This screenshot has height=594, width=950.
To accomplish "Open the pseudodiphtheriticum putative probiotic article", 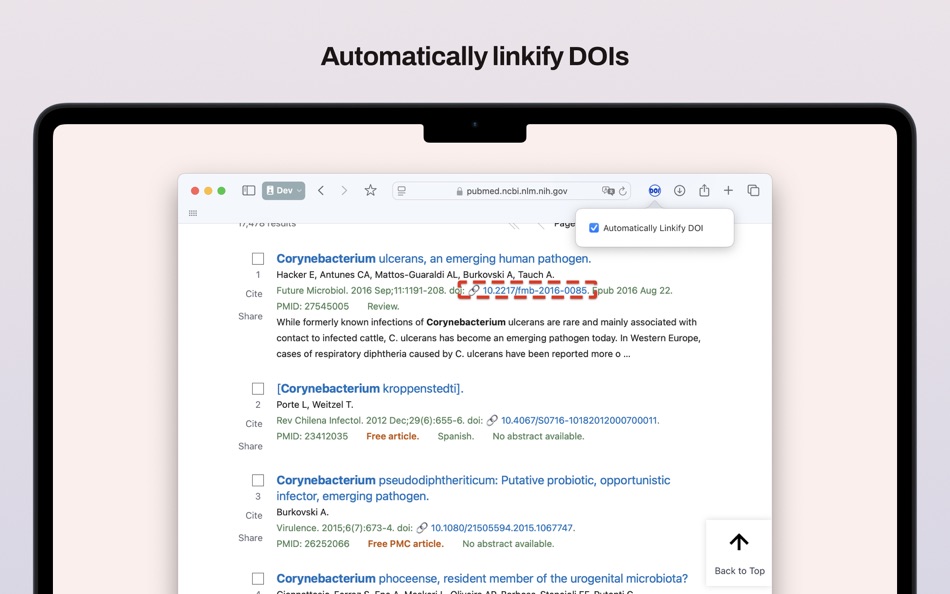I will tap(473, 488).
